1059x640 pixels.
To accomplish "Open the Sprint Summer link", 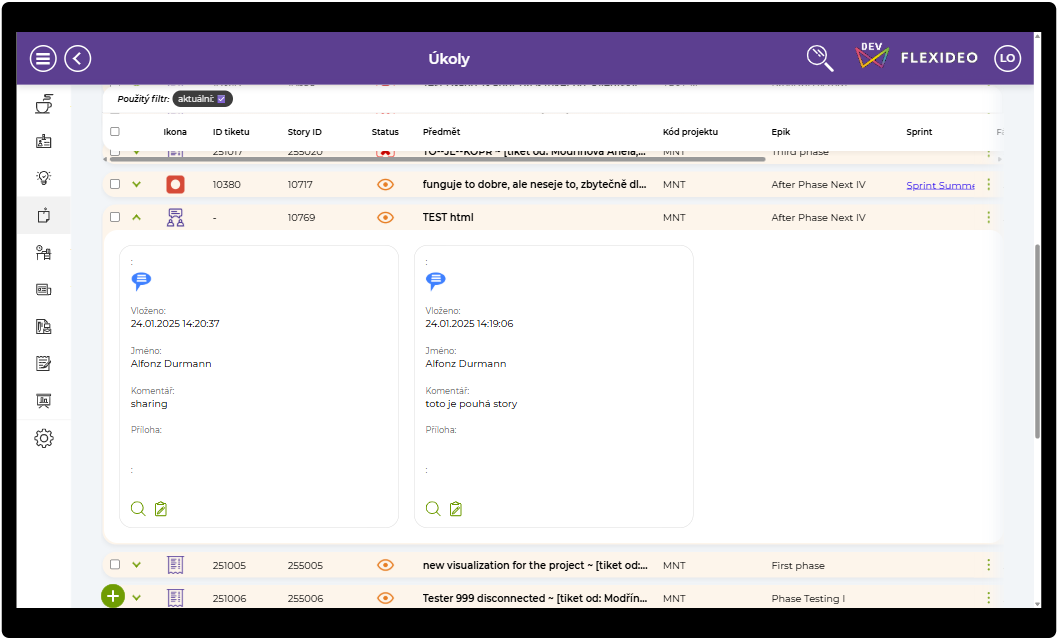I will point(940,185).
